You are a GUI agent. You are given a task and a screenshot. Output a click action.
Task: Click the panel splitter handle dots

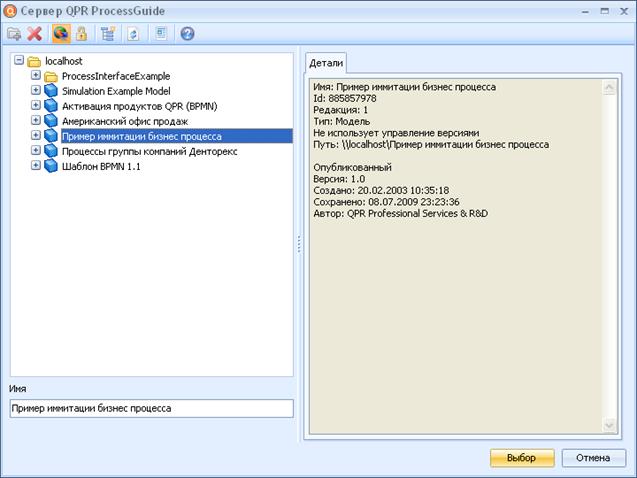pyautogui.click(x=299, y=244)
